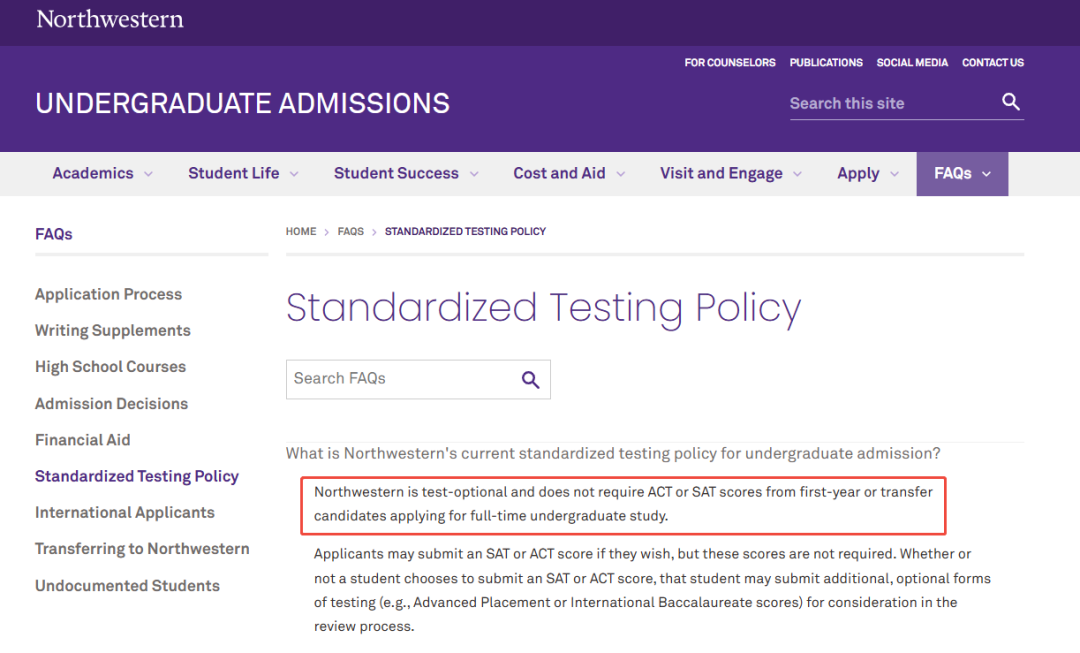Image resolution: width=1080 pixels, height=653 pixels.
Task: Select International Applicants sidebar item
Action: 125,512
